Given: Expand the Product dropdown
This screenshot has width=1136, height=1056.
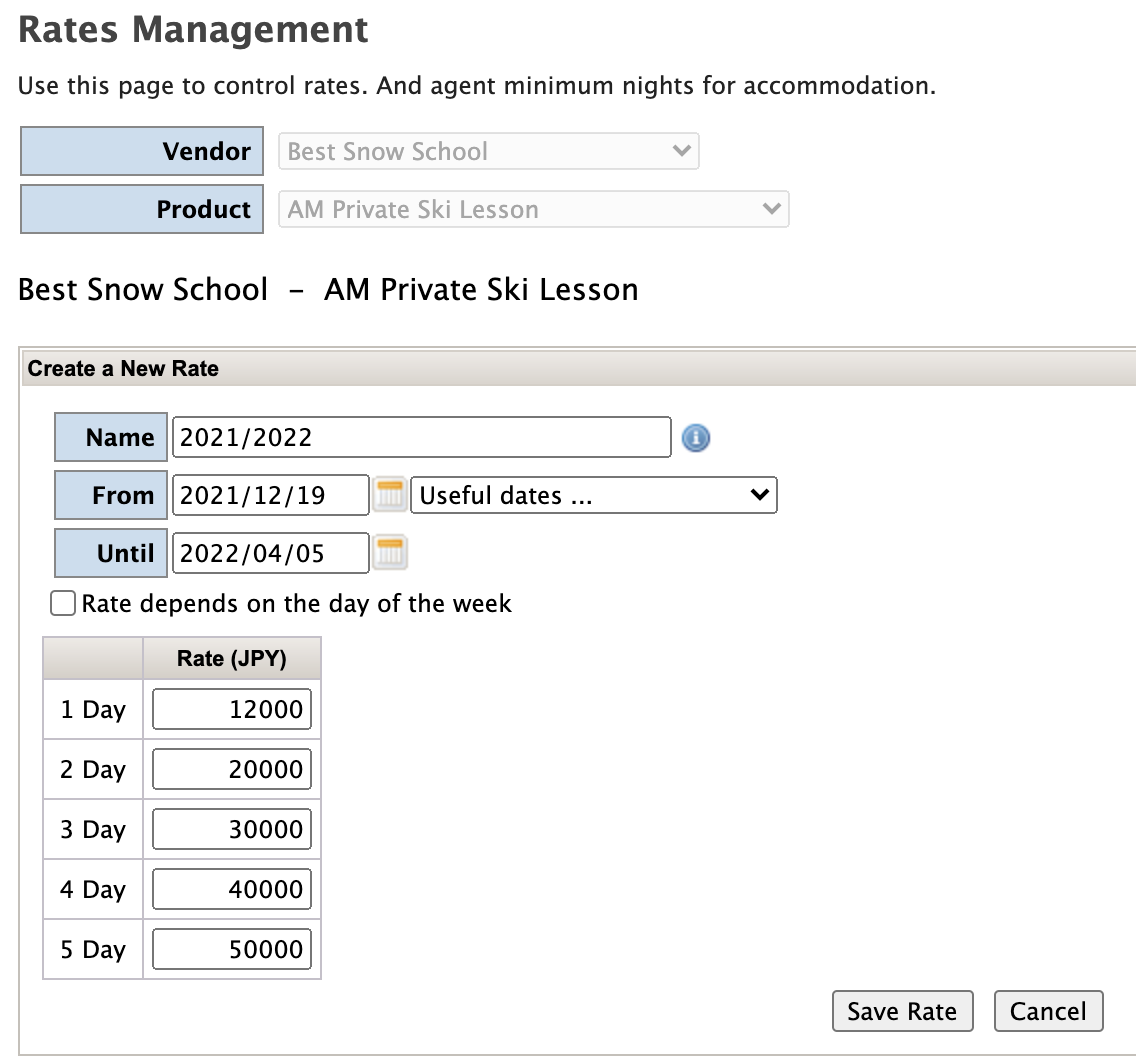Looking at the screenshot, I should [534, 210].
